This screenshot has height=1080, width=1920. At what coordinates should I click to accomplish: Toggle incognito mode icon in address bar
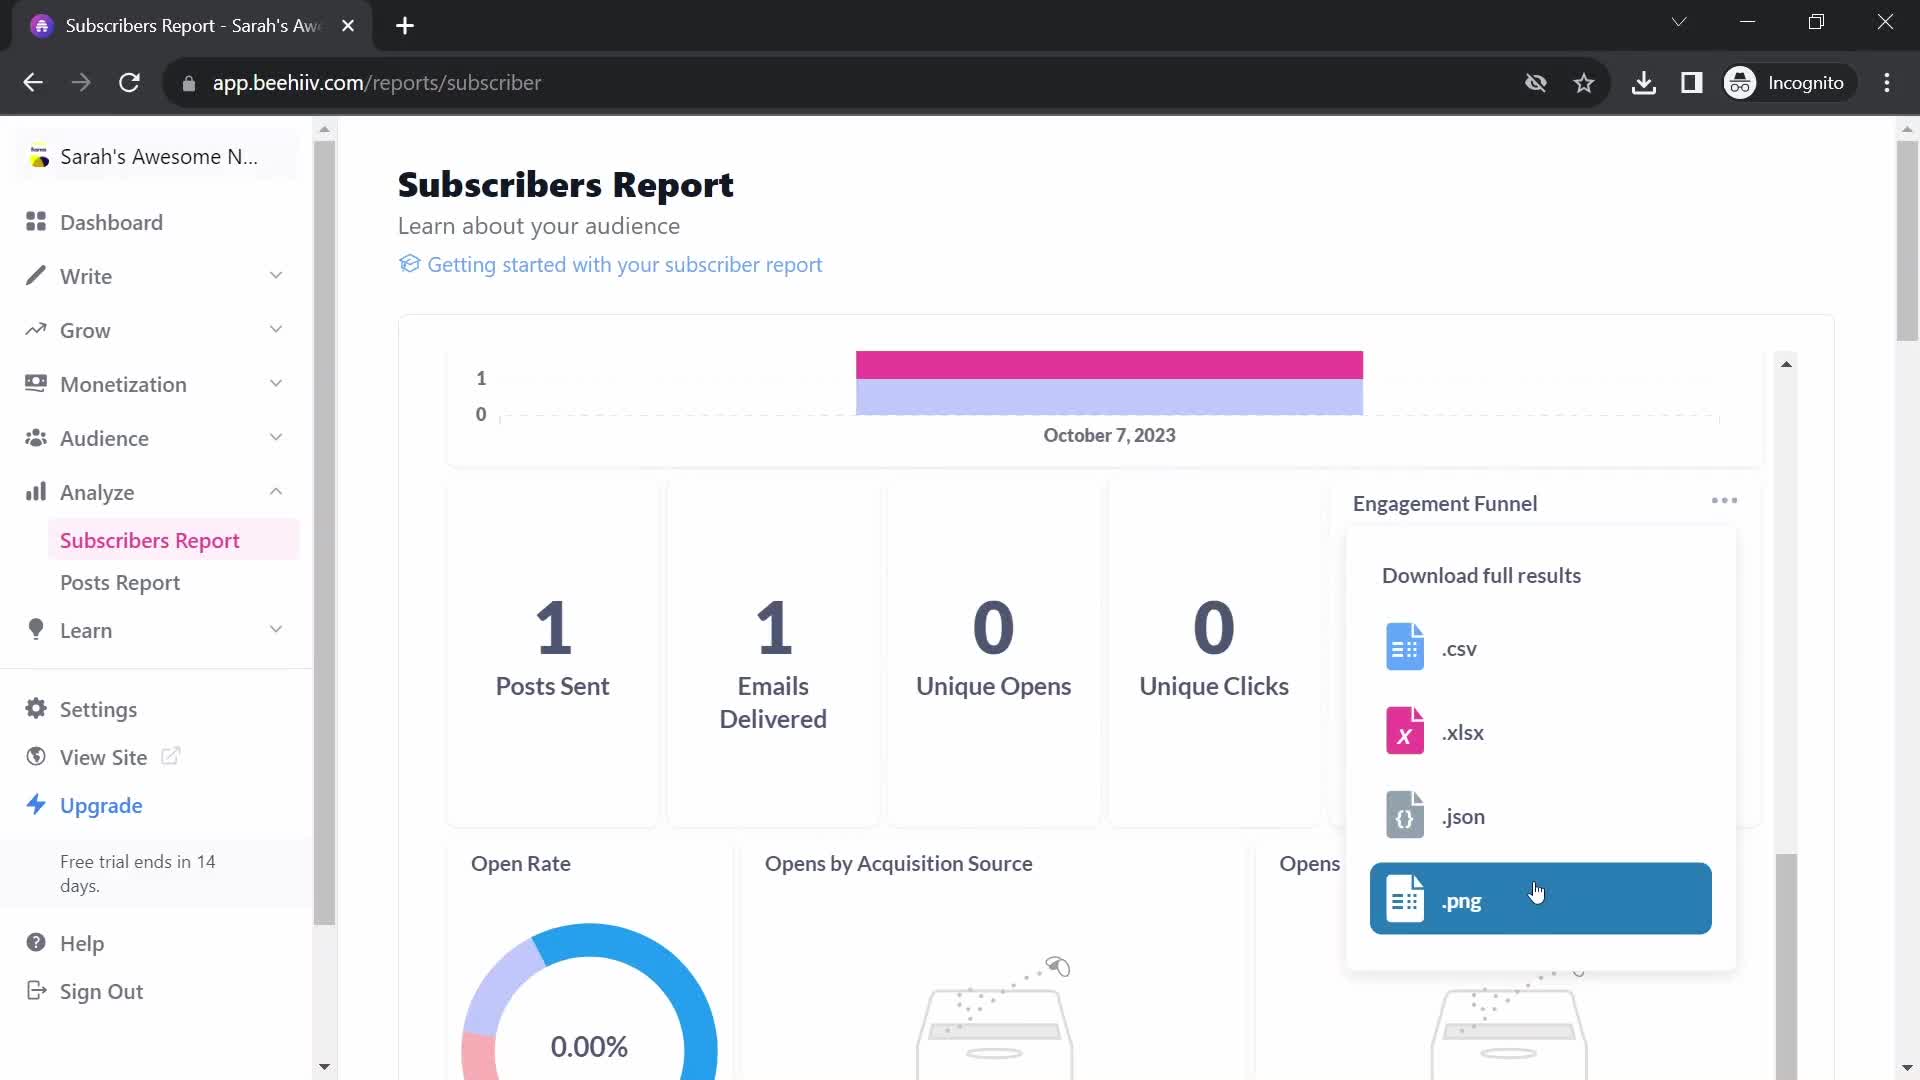tap(1741, 83)
